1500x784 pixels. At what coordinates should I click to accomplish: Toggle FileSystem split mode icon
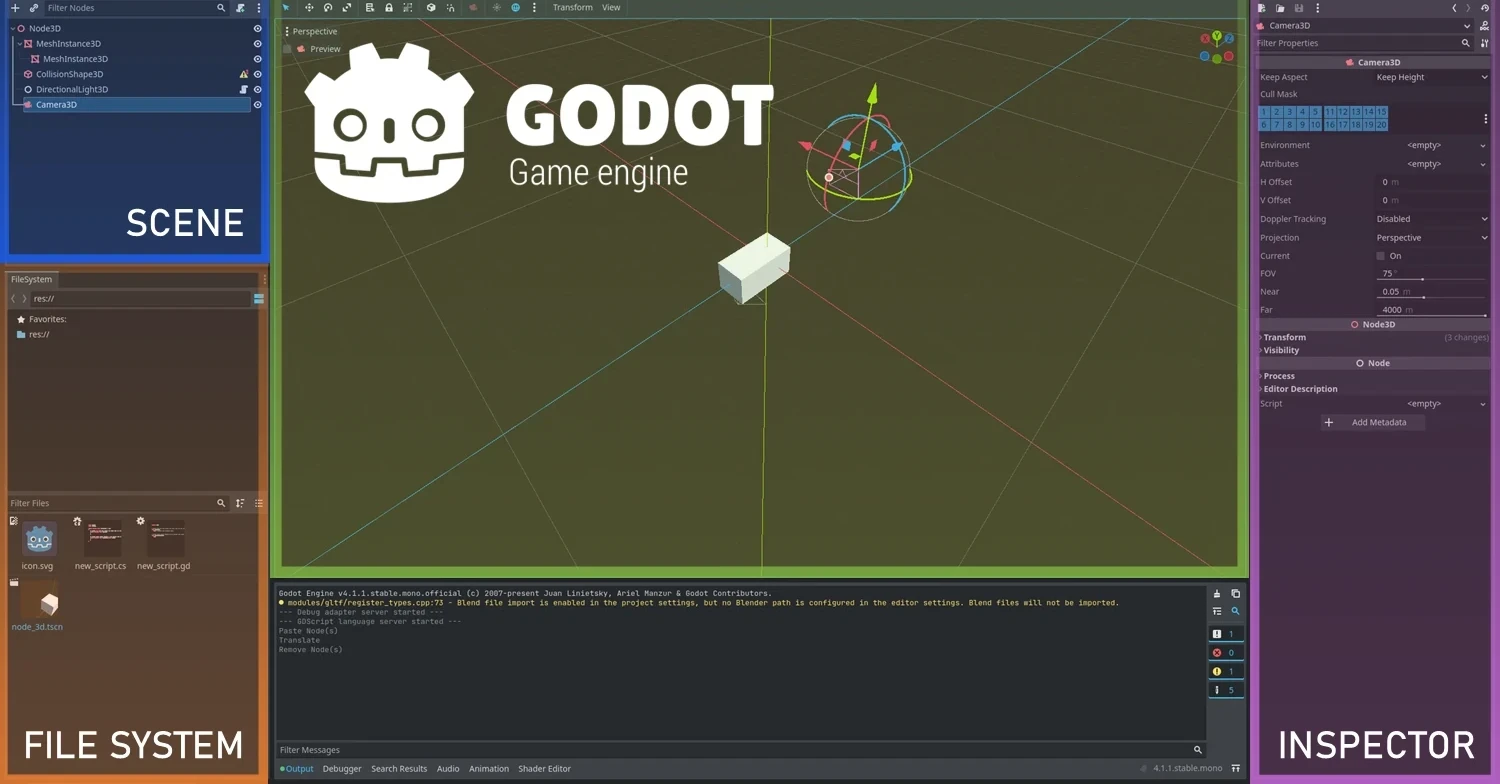coord(259,299)
